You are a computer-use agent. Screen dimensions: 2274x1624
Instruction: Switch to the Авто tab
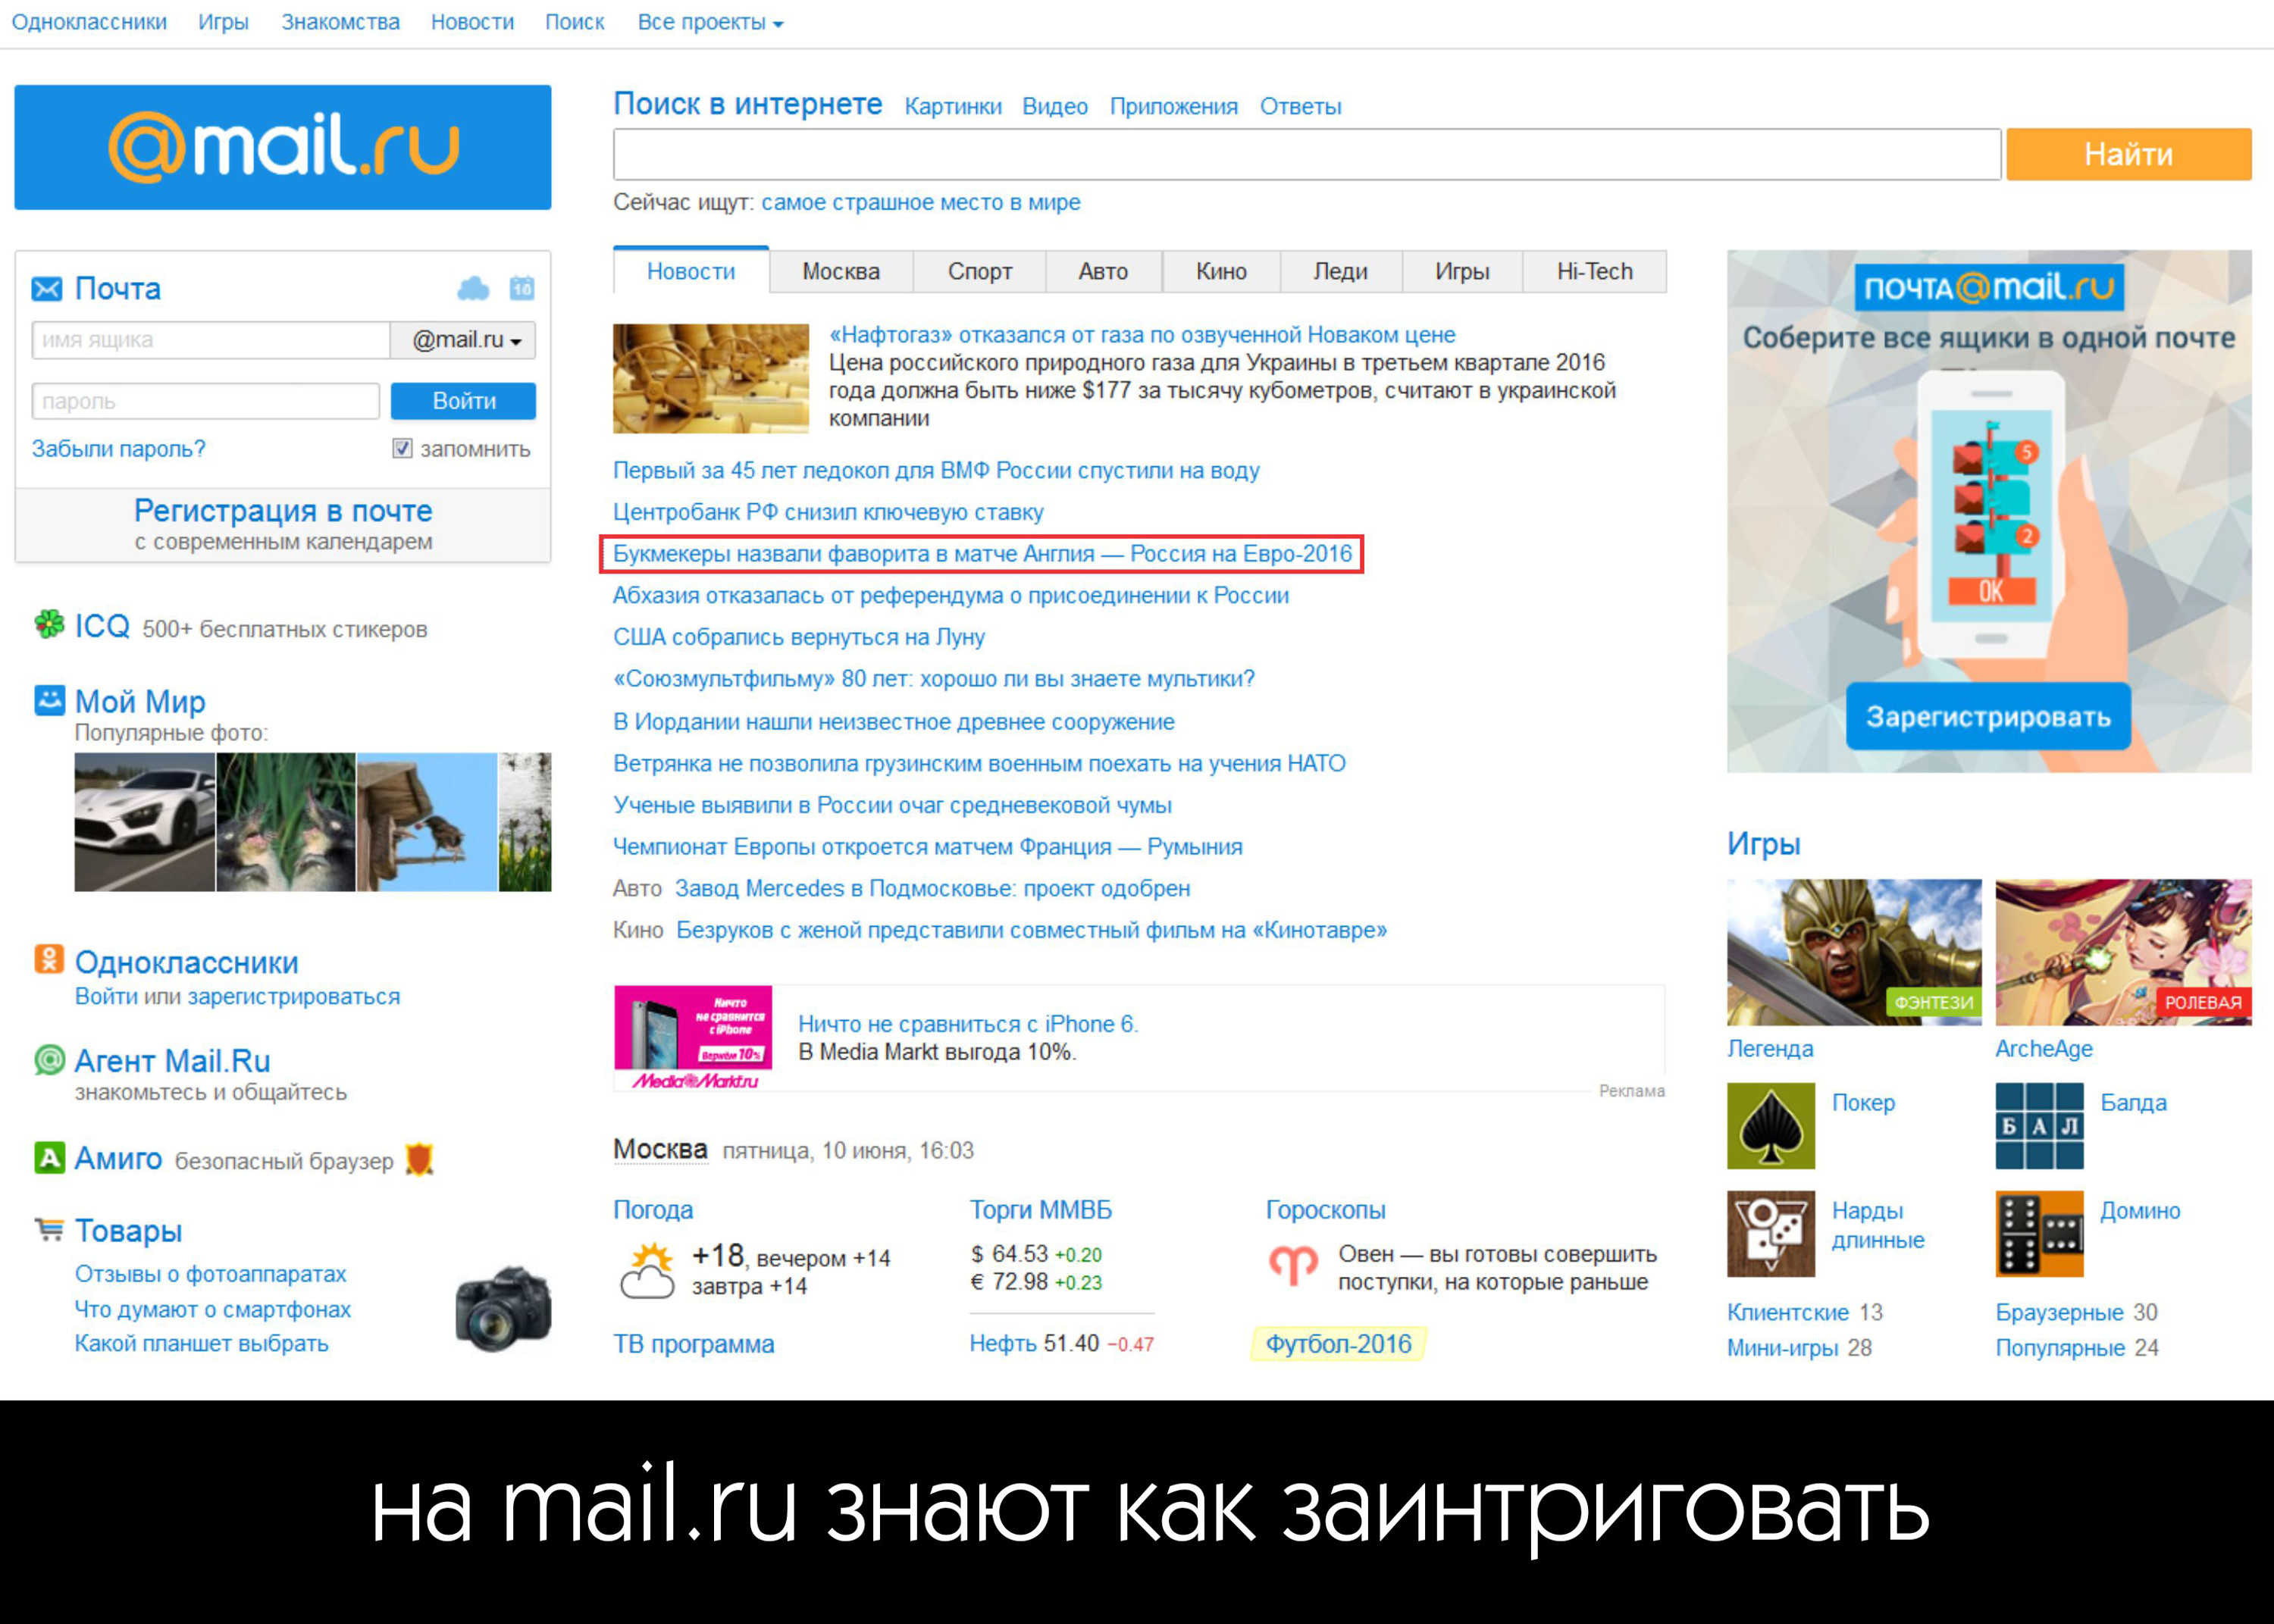tap(1104, 271)
